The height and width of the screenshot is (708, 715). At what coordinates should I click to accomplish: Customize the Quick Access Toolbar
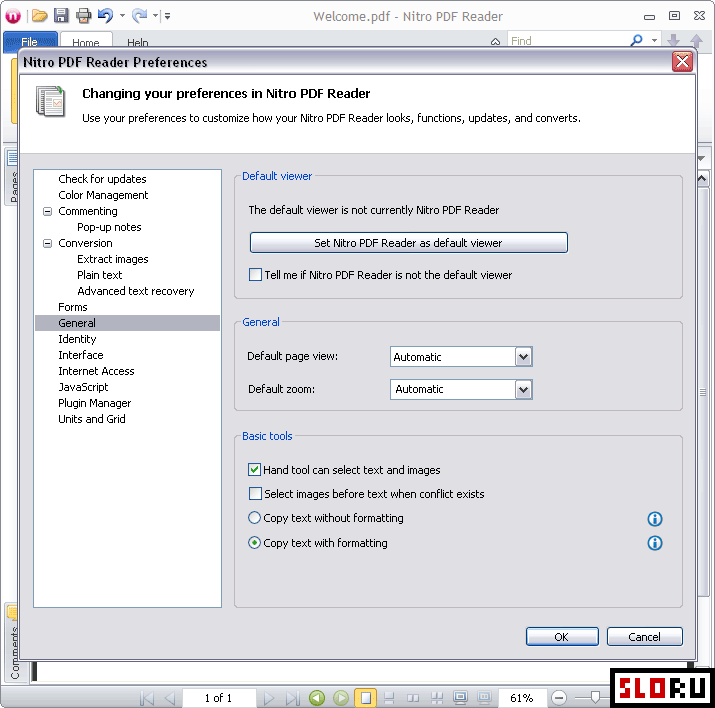pyautogui.click(x=167, y=16)
